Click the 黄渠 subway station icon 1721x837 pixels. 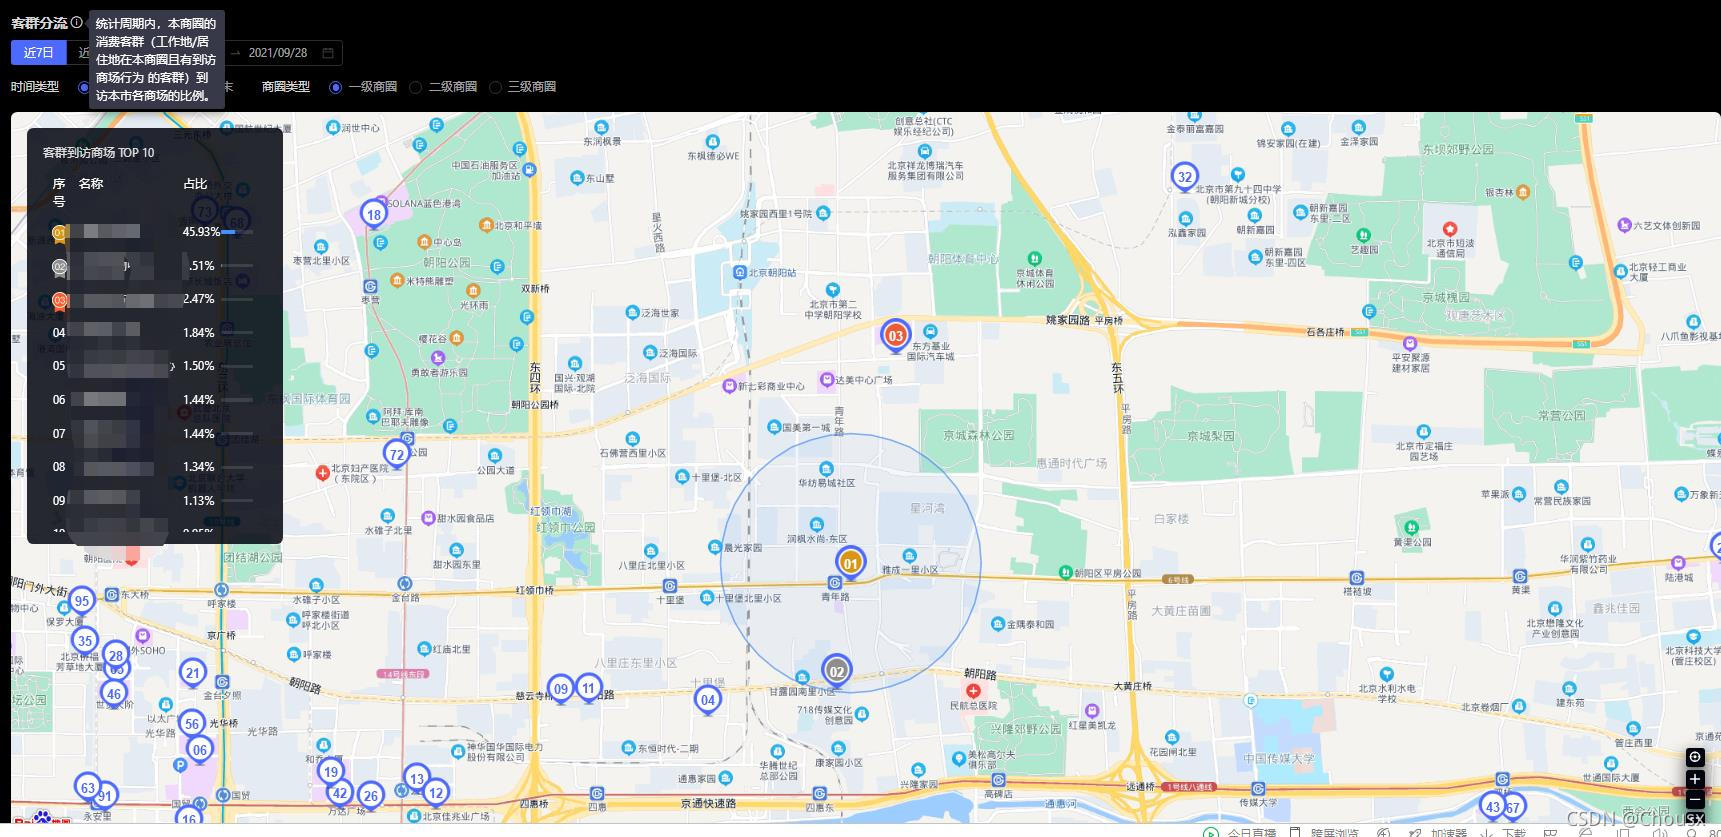(x=1520, y=576)
